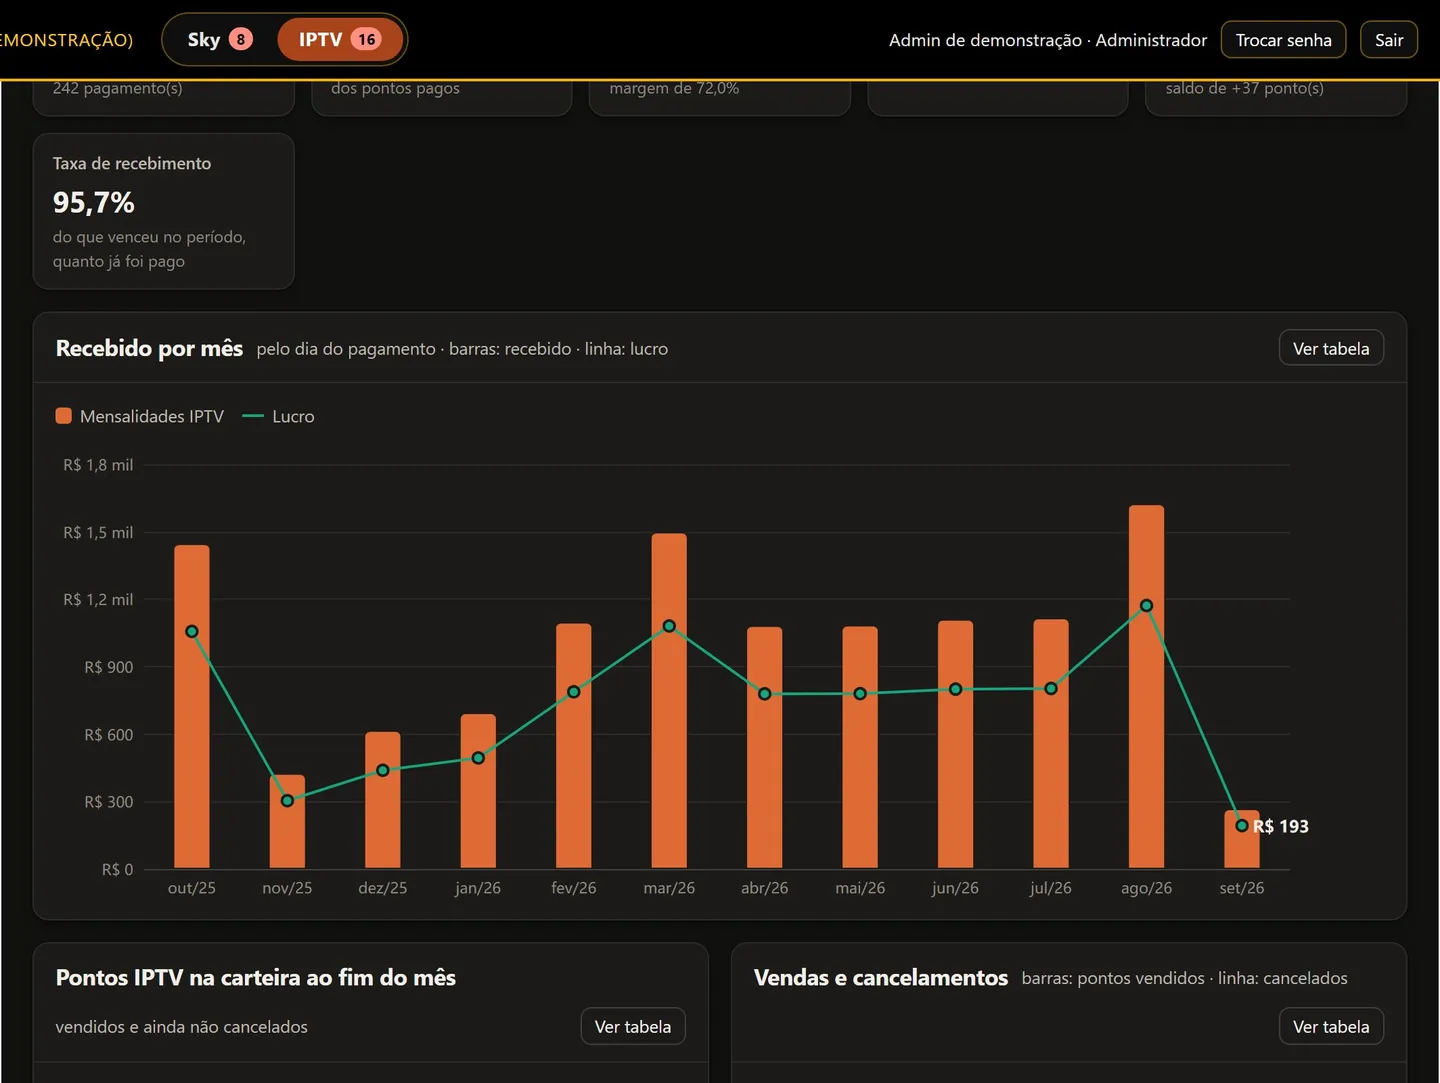Image resolution: width=1440 pixels, height=1083 pixels.
Task: Click the jan/26 bar in chart
Action: point(478,791)
